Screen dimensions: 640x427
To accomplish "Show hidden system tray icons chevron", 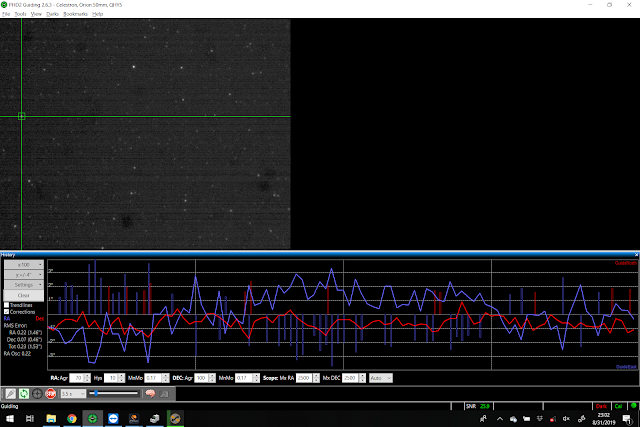I will [500, 419].
